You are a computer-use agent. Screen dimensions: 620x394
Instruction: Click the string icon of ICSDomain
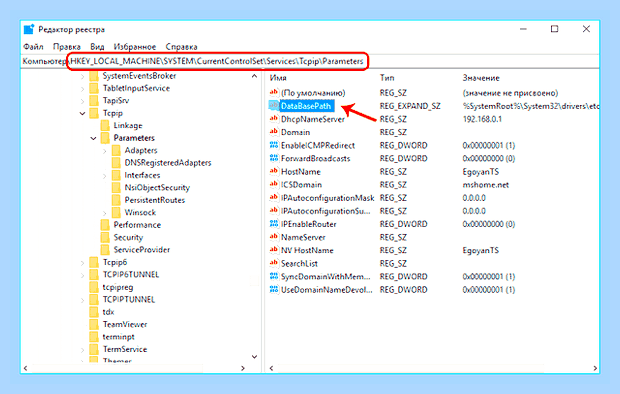coord(274,184)
